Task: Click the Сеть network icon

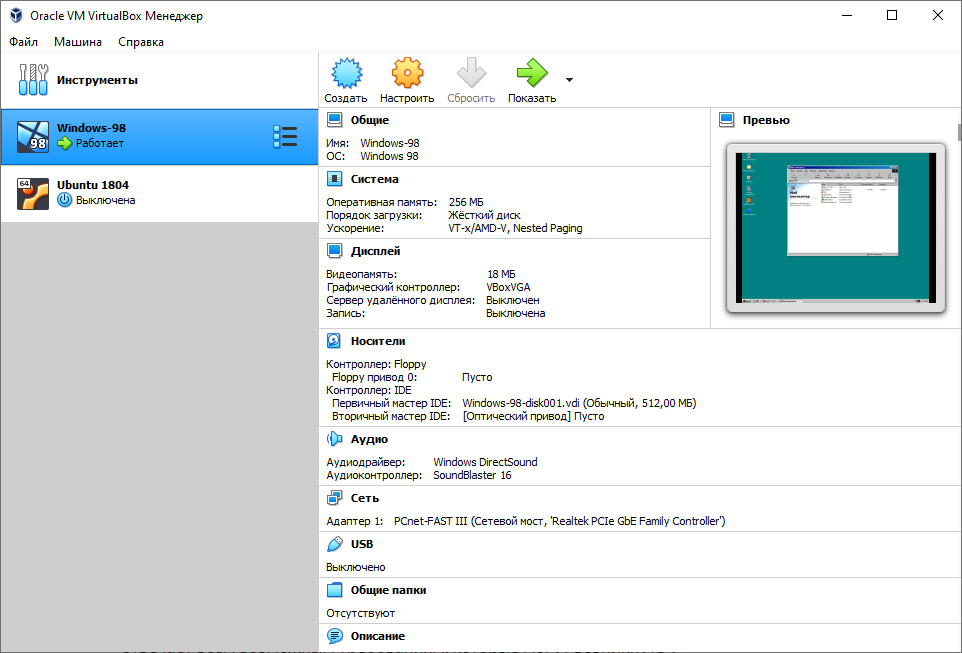Action: [334, 498]
